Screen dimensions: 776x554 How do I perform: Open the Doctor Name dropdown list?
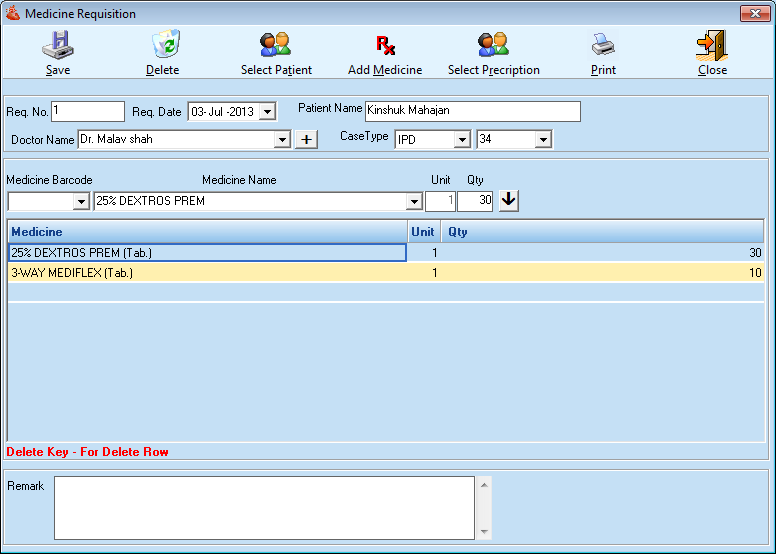pyautogui.click(x=282, y=140)
